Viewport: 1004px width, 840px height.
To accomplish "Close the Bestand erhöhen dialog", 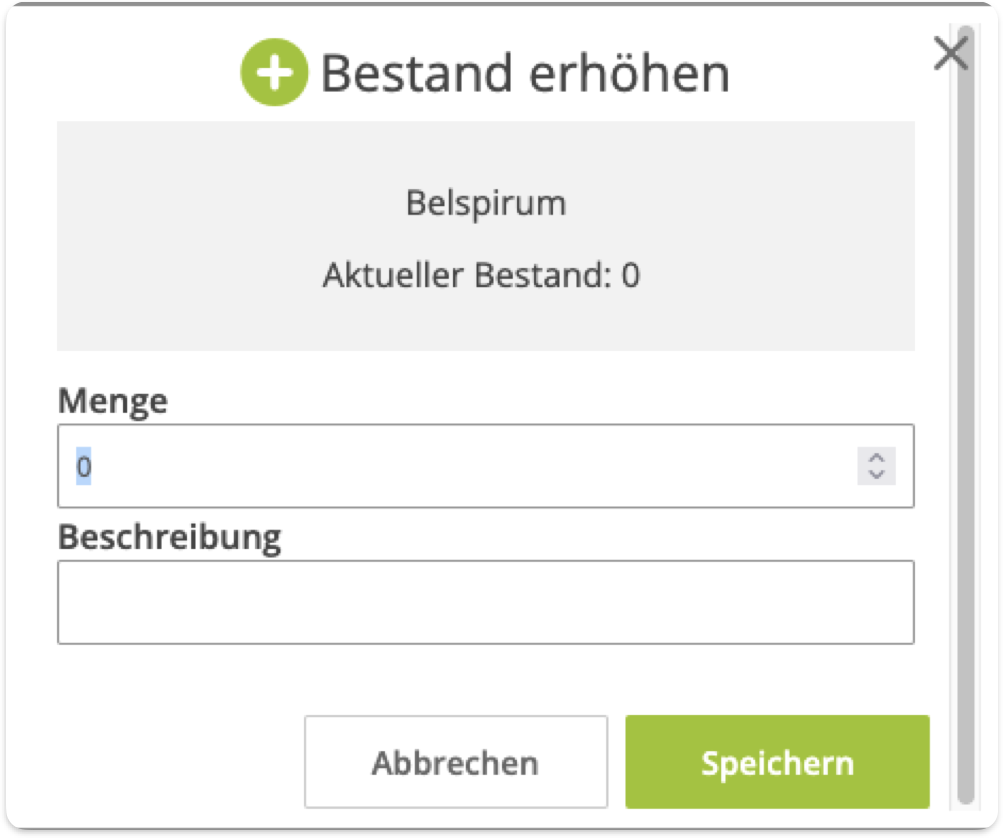I will (x=950, y=54).
